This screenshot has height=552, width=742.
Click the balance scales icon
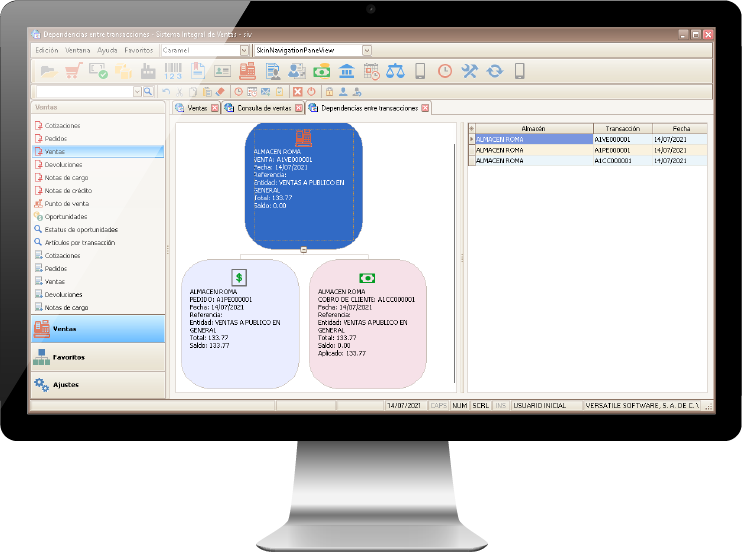395,71
